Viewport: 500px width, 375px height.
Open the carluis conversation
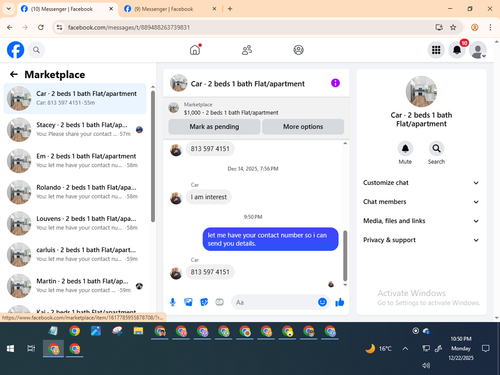click(75, 254)
